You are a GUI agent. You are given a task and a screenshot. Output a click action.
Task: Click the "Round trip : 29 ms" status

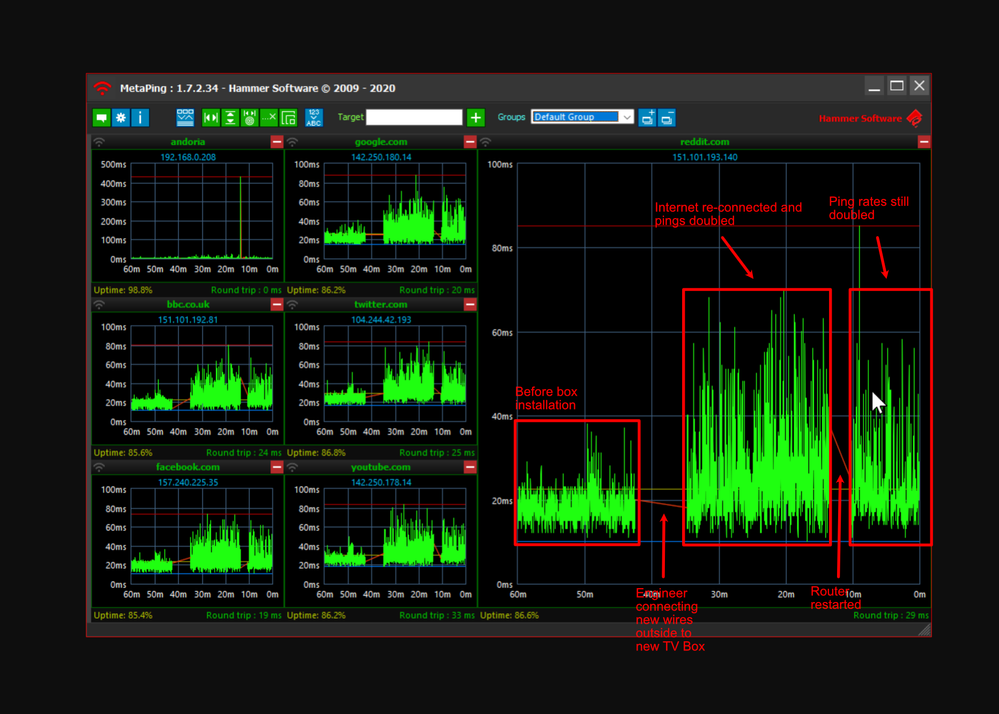point(891,615)
